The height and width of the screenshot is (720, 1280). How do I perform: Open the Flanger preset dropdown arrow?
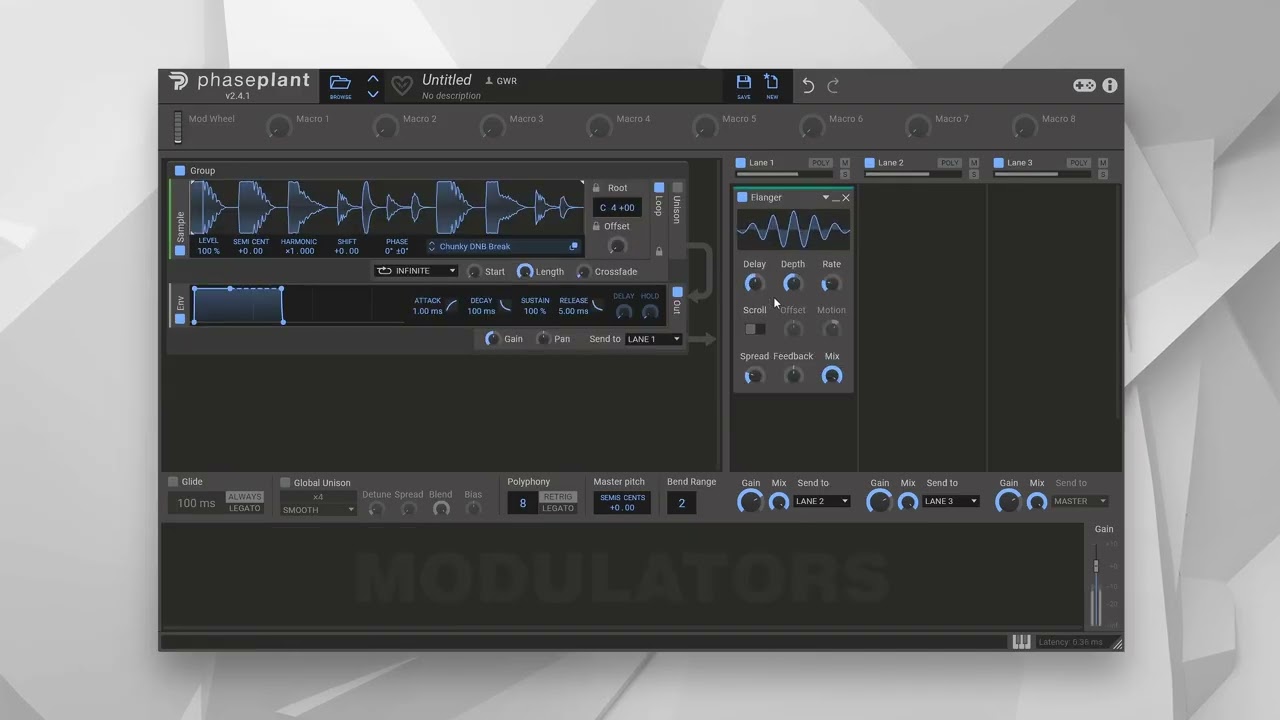pyautogui.click(x=825, y=198)
